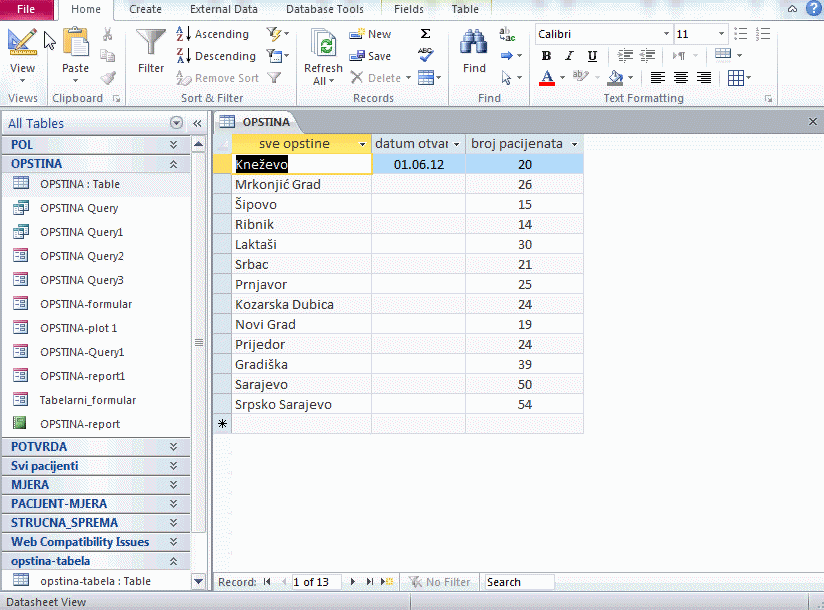Open the font color dropdown arrow
This screenshot has height=610, width=824.
(x=562, y=78)
